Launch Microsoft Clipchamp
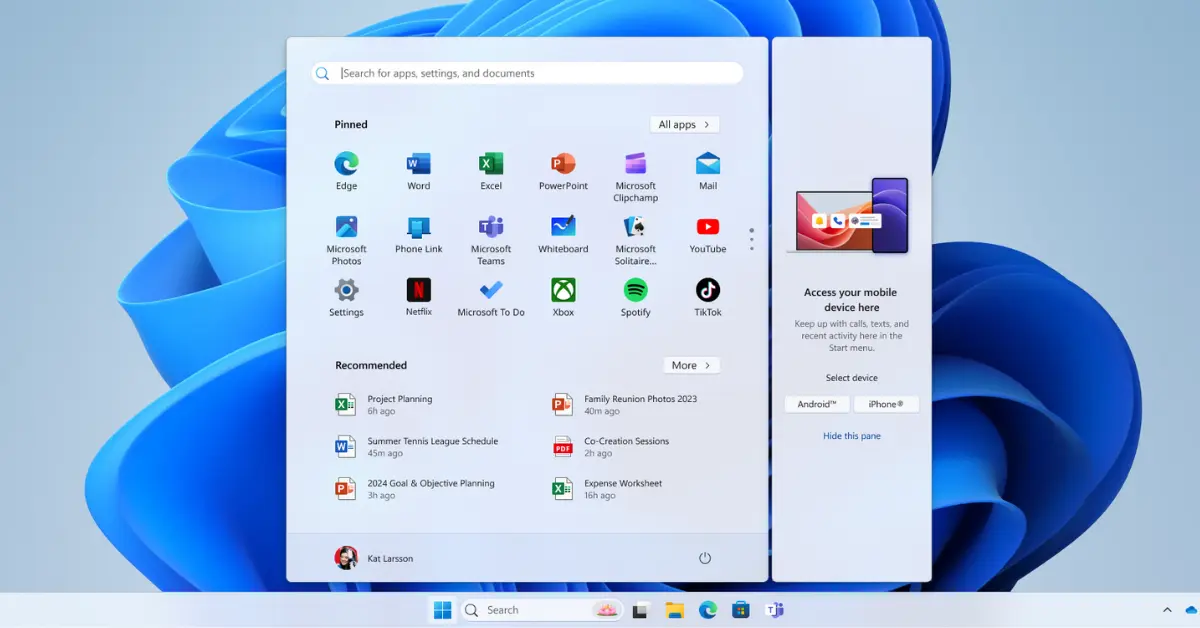The height and width of the screenshot is (628, 1200). click(x=635, y=164)
